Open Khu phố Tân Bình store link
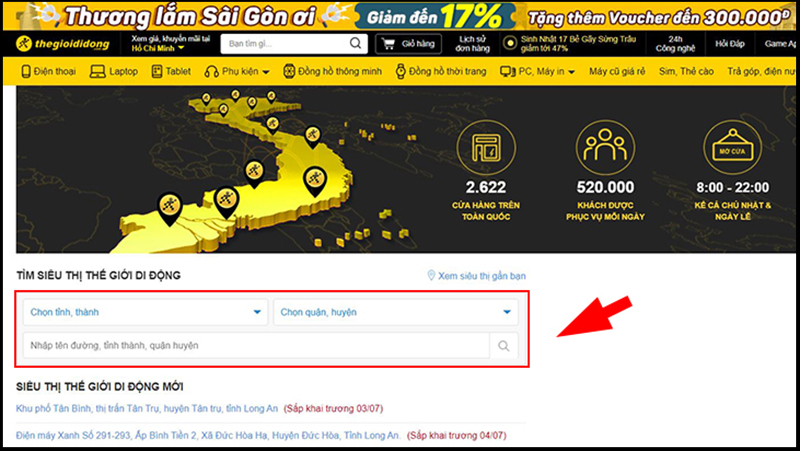Viewport: 800px width, 451px height. point(147,408)
